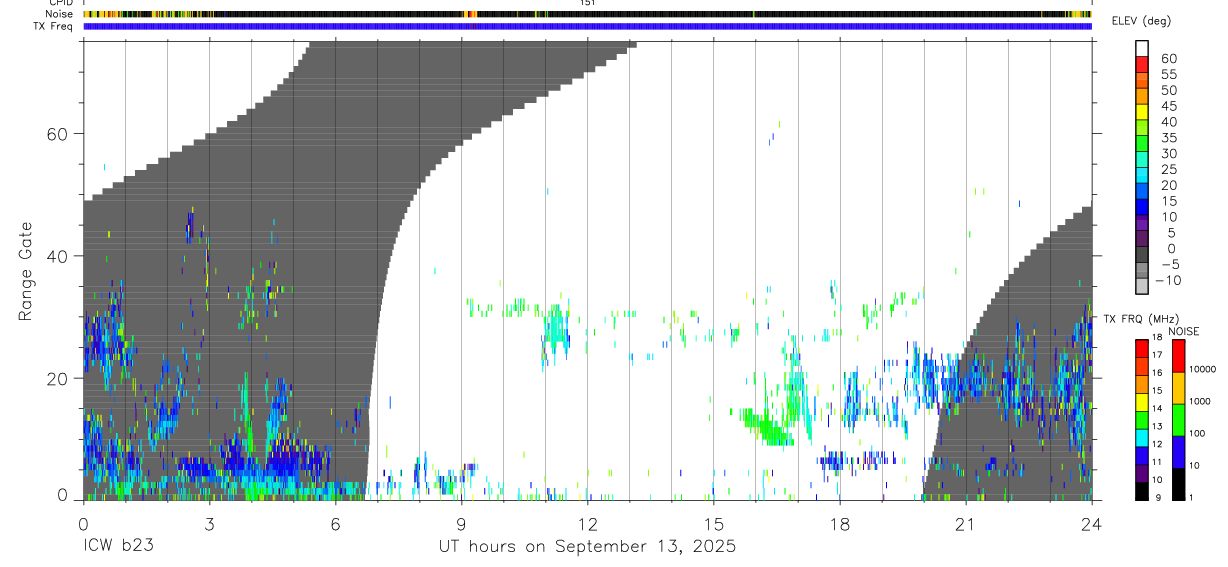
Task: Click the '13' label on the TX FRQ scale
Action: (1159, 427)
